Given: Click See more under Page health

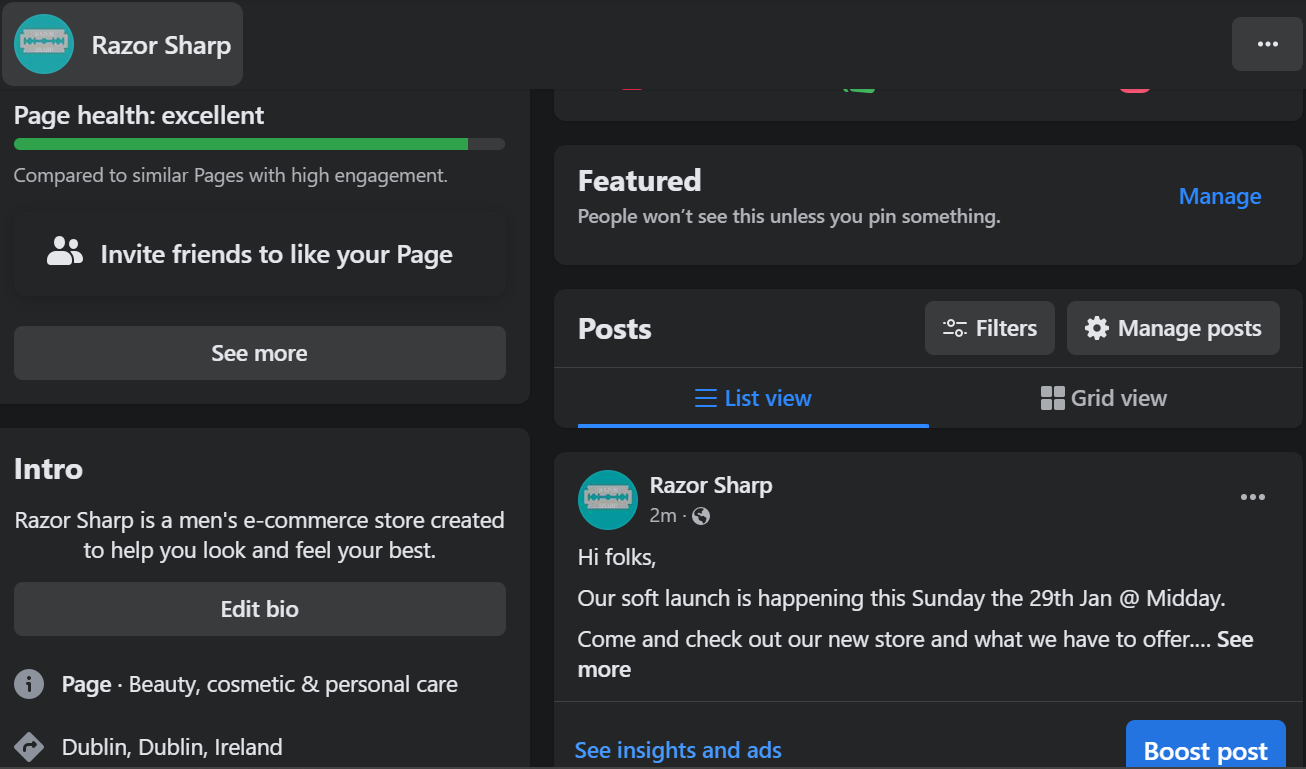Looking at the screenshot, I should pyautogui.click(x=260, y=353).
